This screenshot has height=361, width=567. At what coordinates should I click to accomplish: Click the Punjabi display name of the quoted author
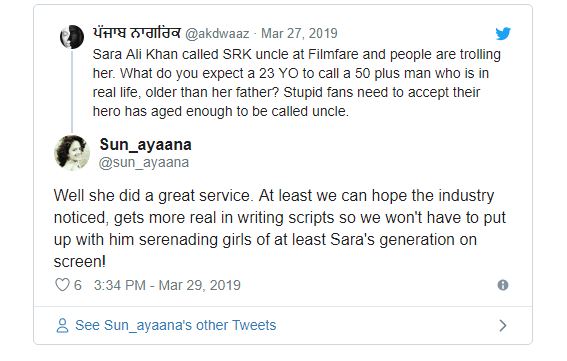(136, 33)
